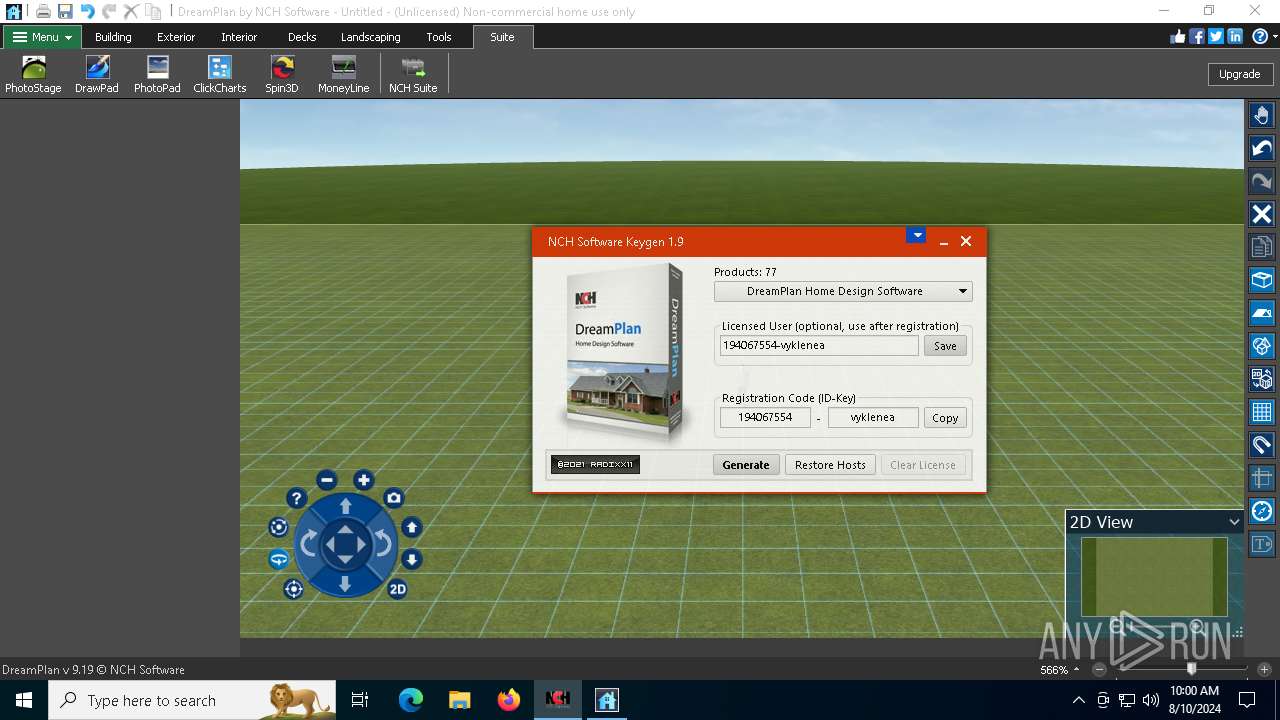Copy the registration code with Copy button
The image size is (1280, 720).
click(x=945, y=418)
